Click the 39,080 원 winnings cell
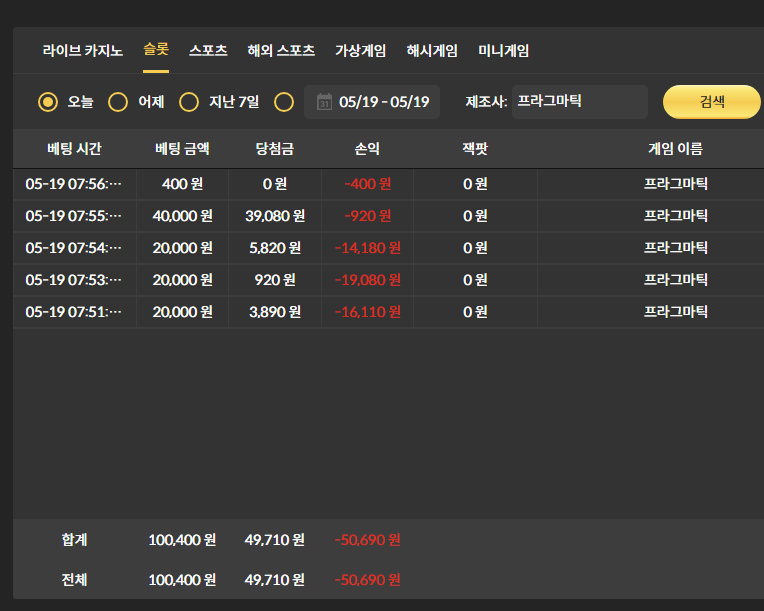This screenshot has width=764, height=611. click(275, 216)
